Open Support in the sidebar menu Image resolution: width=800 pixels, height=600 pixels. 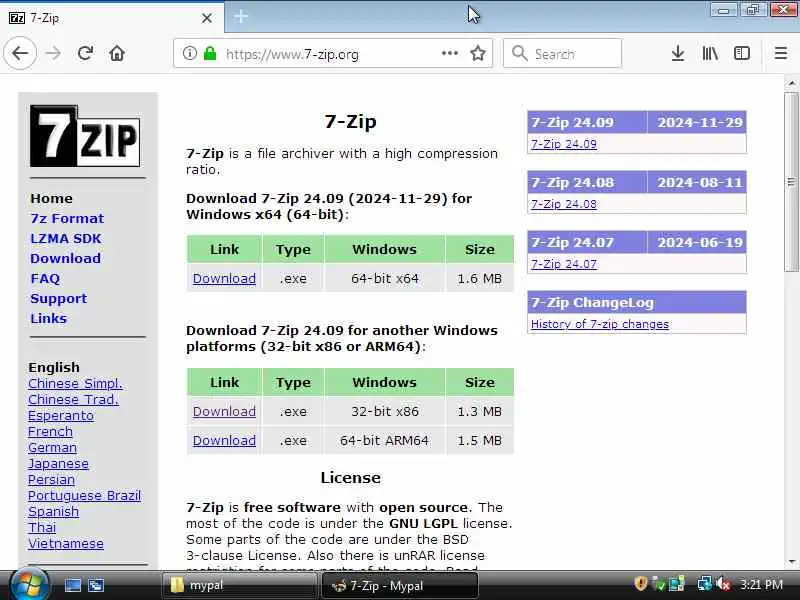58,298
